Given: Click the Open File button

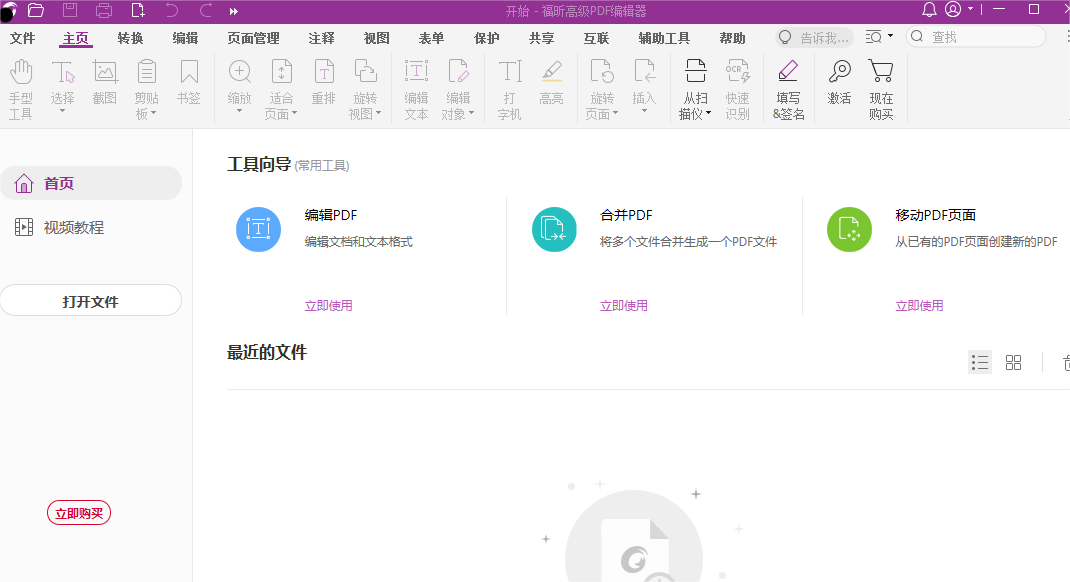Looking at the screenshot, I should pyautogui.click(x=91, y=299).
